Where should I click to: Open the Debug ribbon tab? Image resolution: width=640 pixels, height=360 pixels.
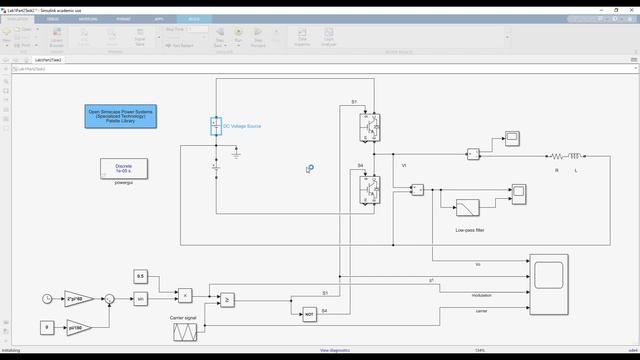(53, 19)
